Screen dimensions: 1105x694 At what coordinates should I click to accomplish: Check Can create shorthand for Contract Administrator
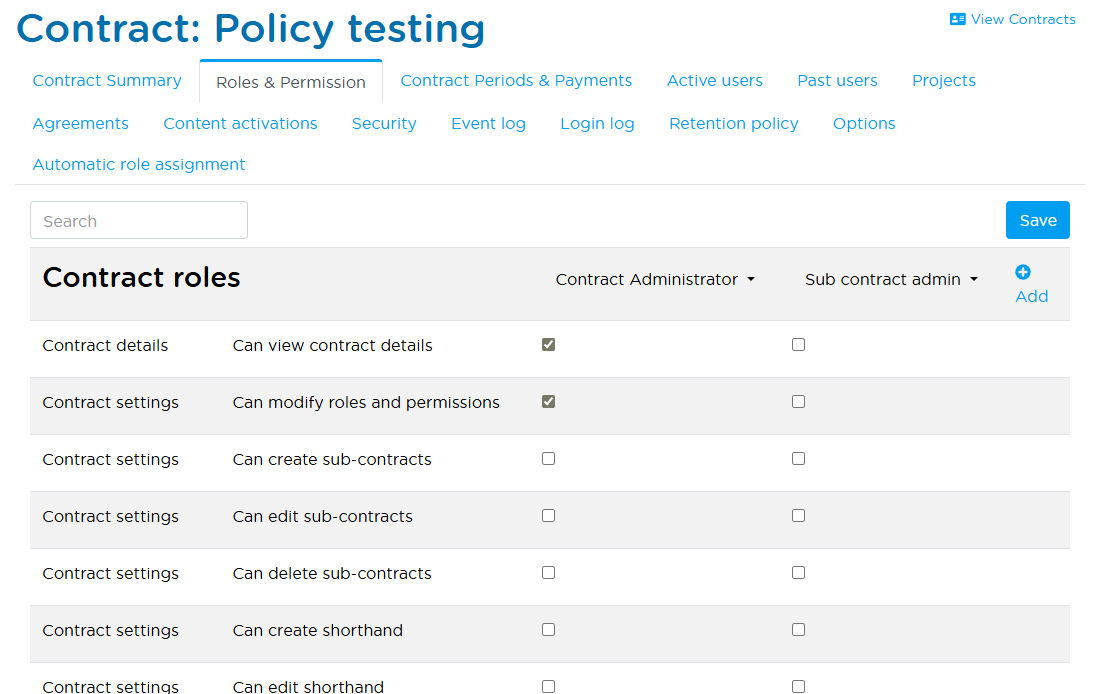pos(548,629)
